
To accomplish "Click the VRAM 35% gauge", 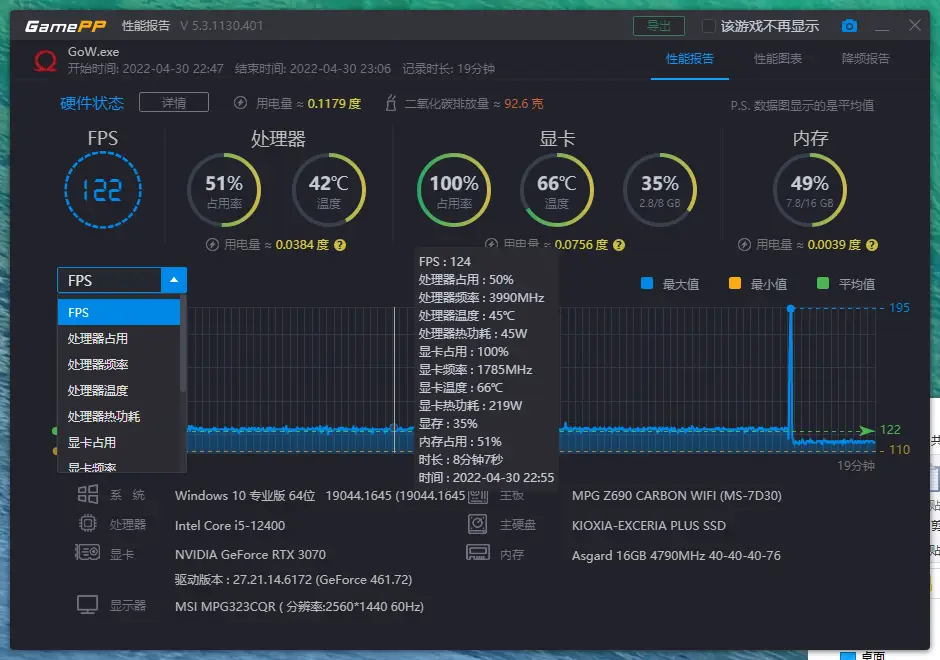I will pyautogui.click(x=660, y=190).
